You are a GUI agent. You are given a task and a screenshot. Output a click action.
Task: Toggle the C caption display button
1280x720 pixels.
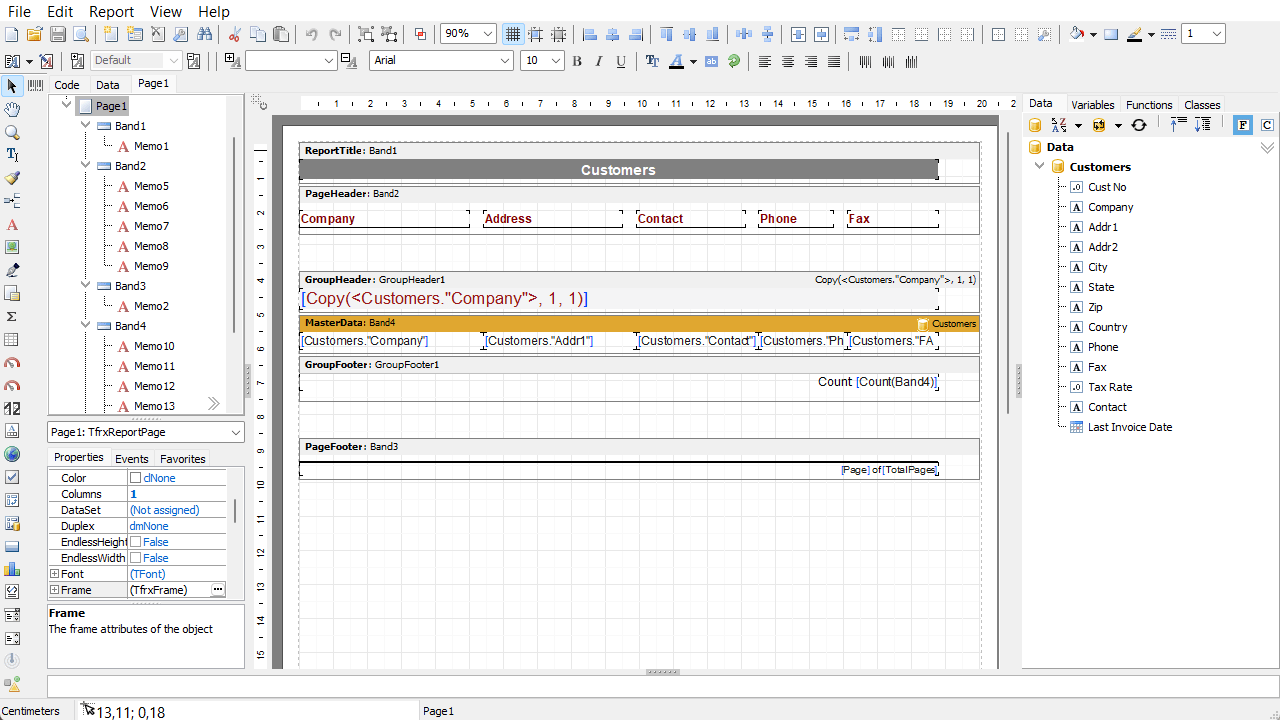click(1267, 125)
